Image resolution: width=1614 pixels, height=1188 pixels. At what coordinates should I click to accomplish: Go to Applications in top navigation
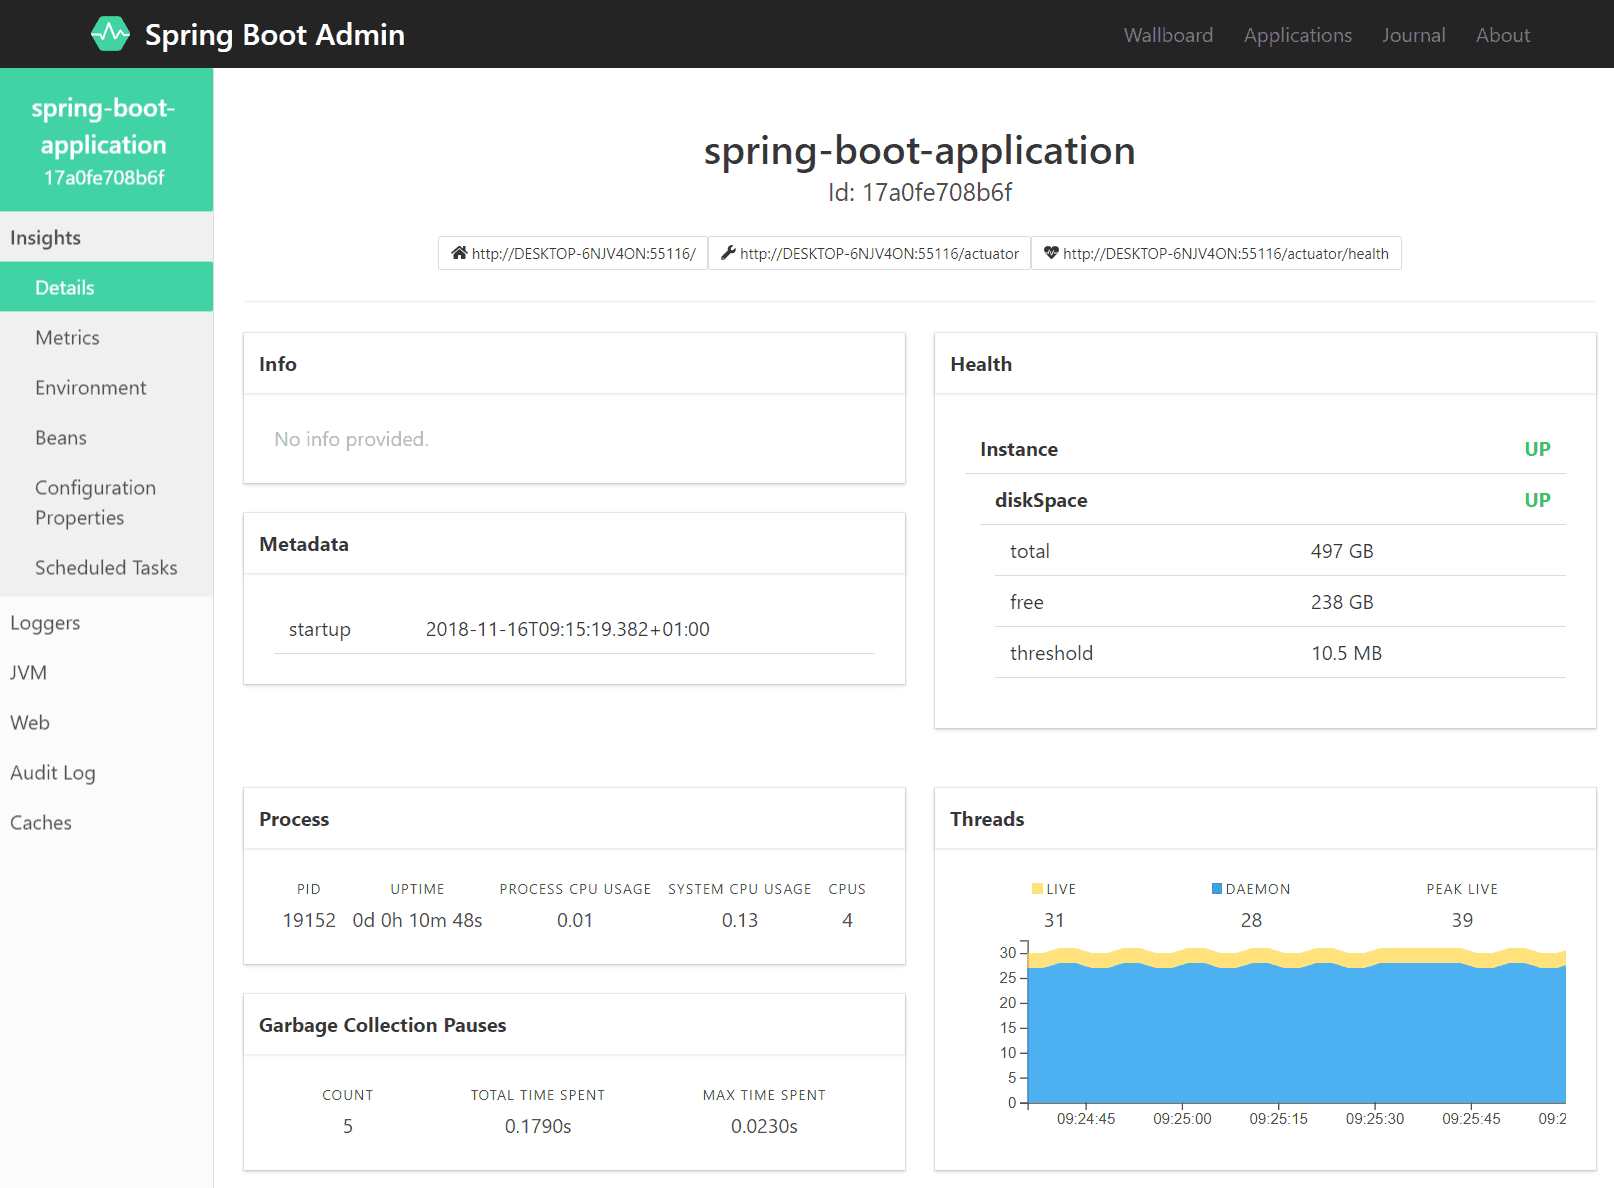click(1297, 35)
